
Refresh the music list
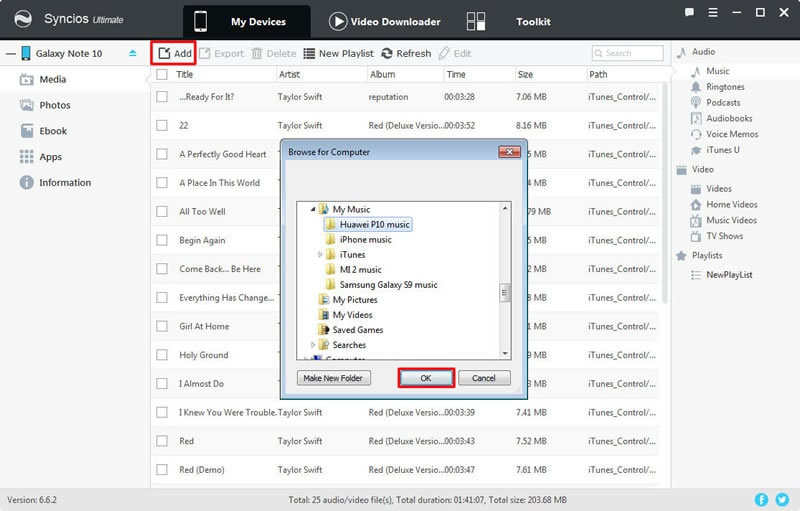click(x=406, y=53)
